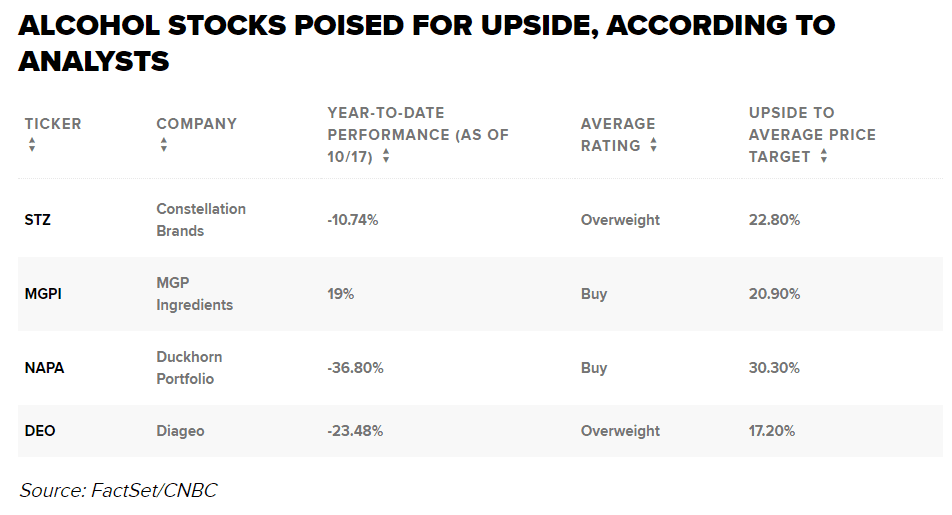Viewport: 952px width, 515px height.
Task: Click MGP Ingredients company name
Action: point(194,294)
